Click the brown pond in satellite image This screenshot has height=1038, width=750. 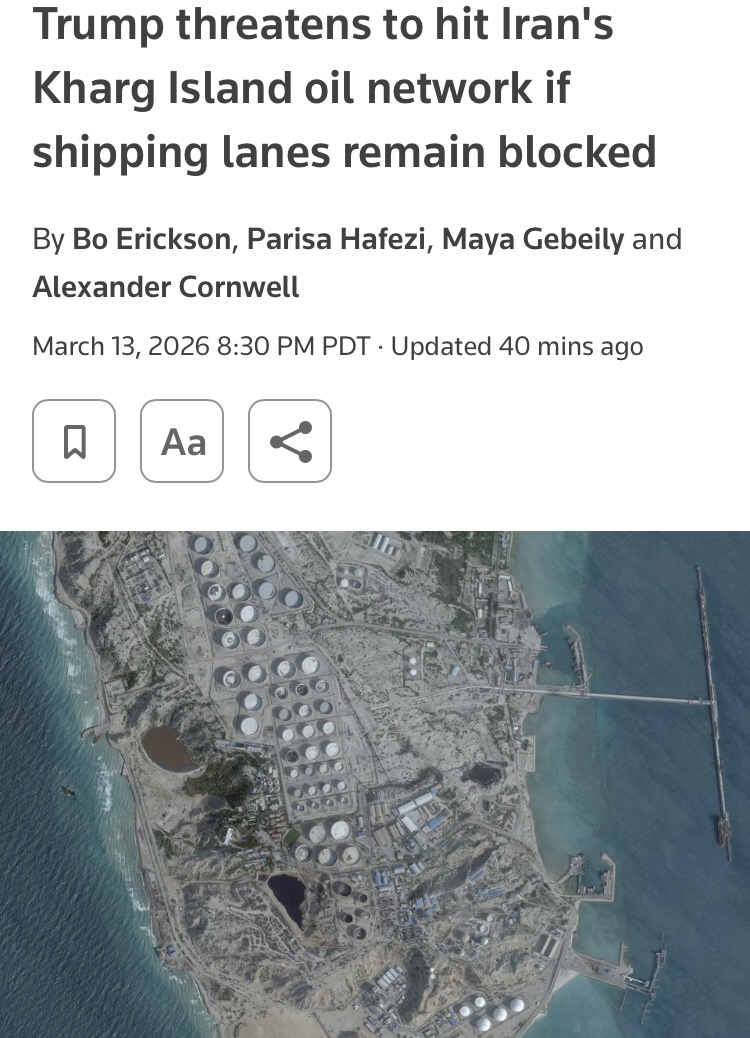click(165, 749)
